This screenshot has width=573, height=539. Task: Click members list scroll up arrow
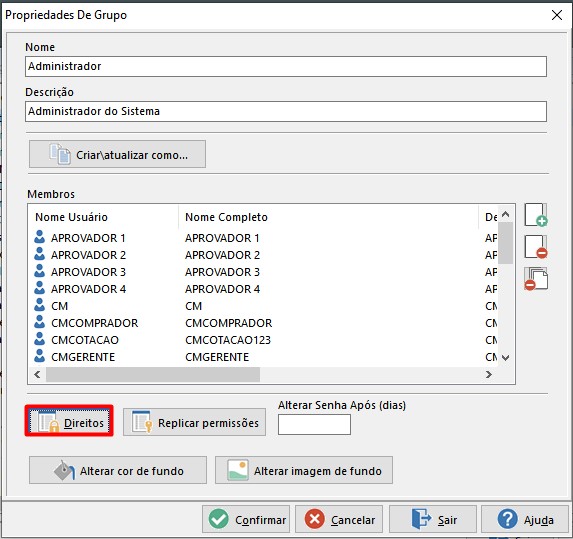(x=505, y=214)
